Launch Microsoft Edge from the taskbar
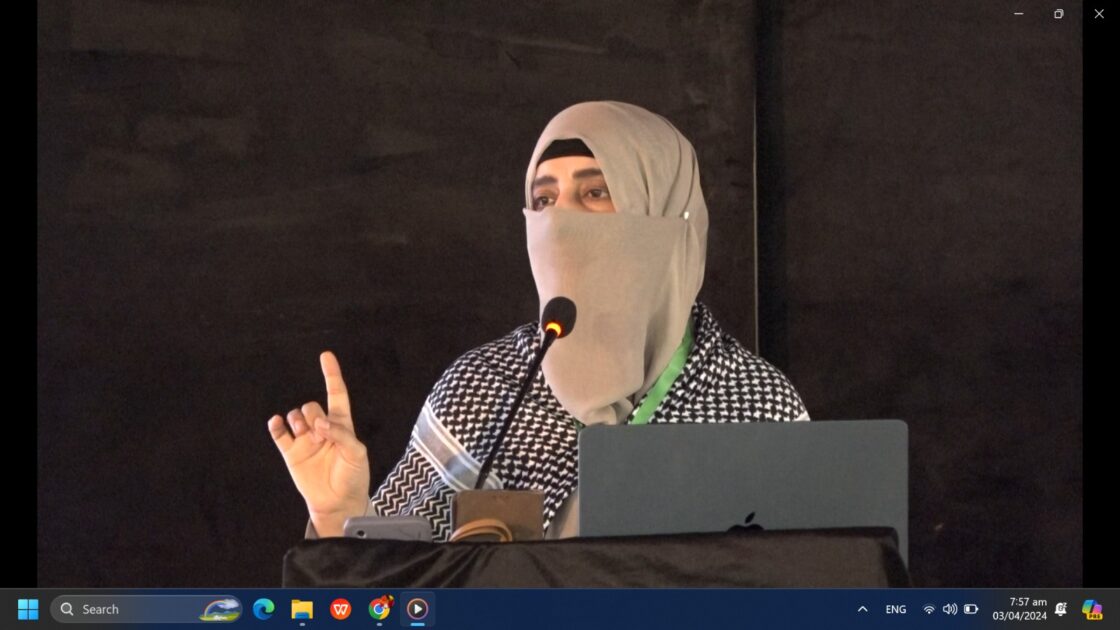Image resolution: width=1120 pixels, height=630 pixels. pyautogui.click(x=264, y=609)
